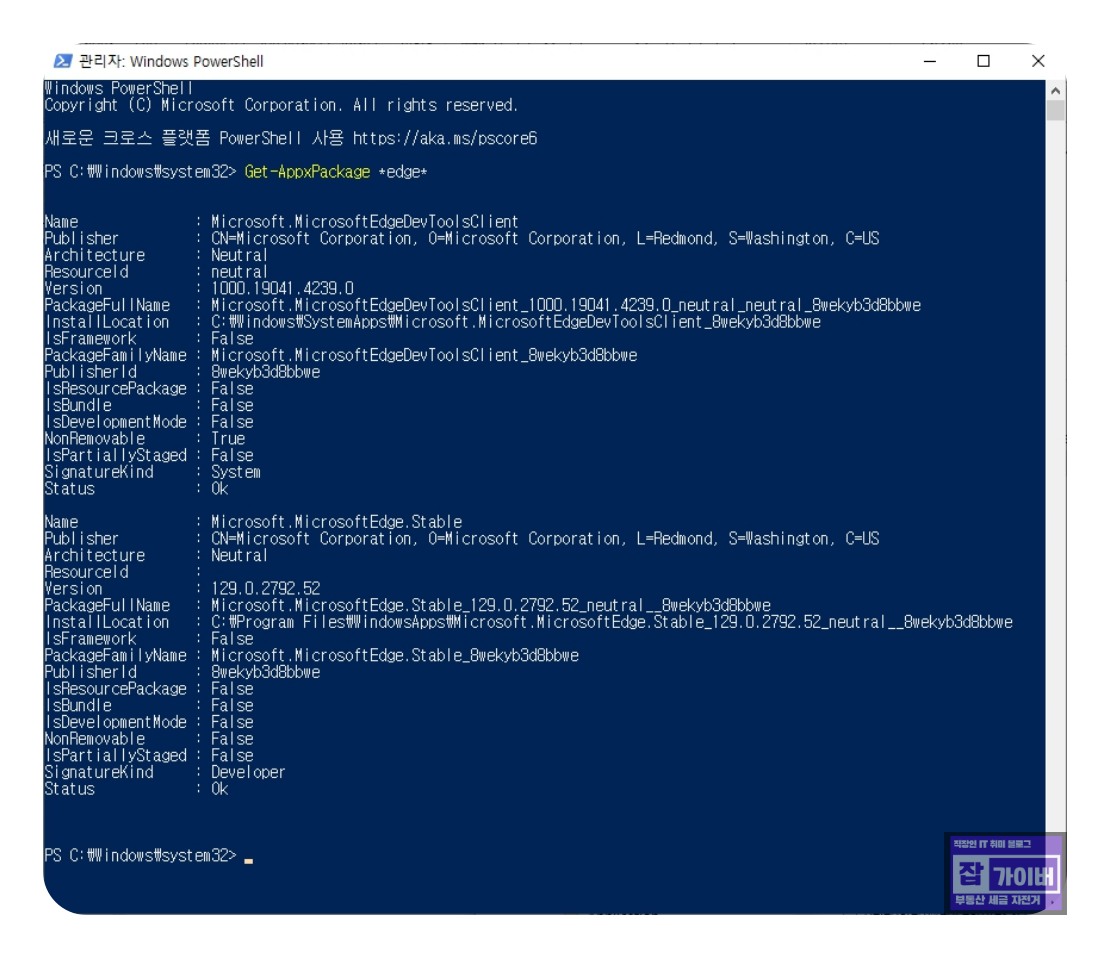Click the Get-AppxPackage command text
This screenshot has height=958, width=1110.
tap(307, 172)
